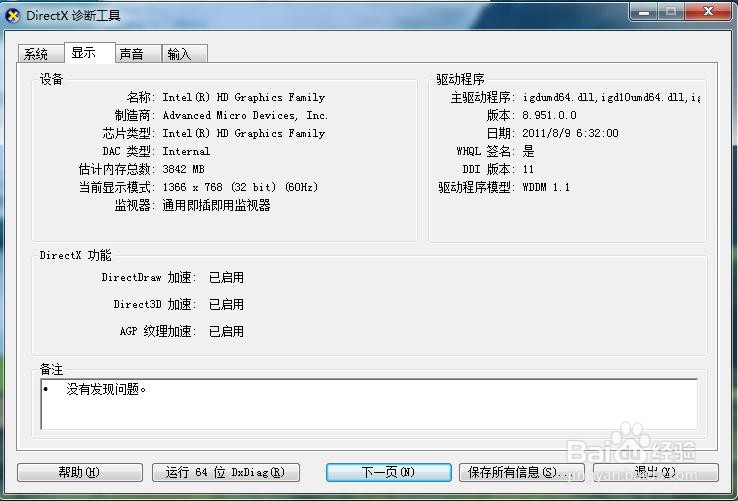738x501 pixels.
Task: Click 保存所有信息(S)... button
Action: tap(521, 472)
